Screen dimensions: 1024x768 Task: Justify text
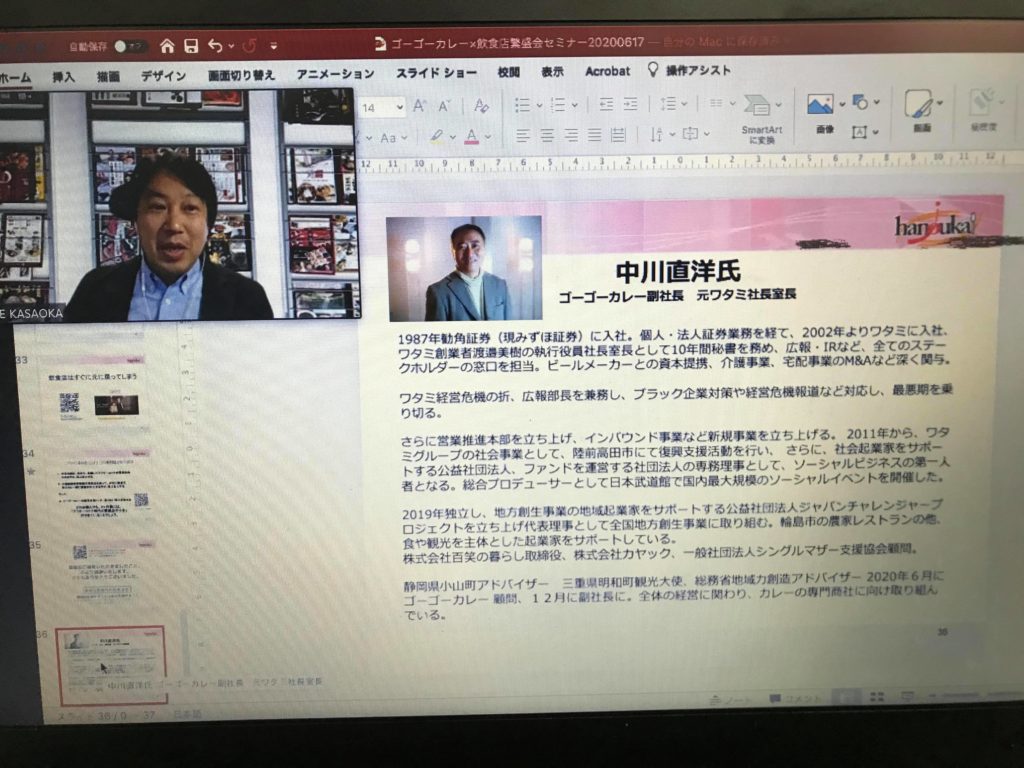click(x=594, y=135)
